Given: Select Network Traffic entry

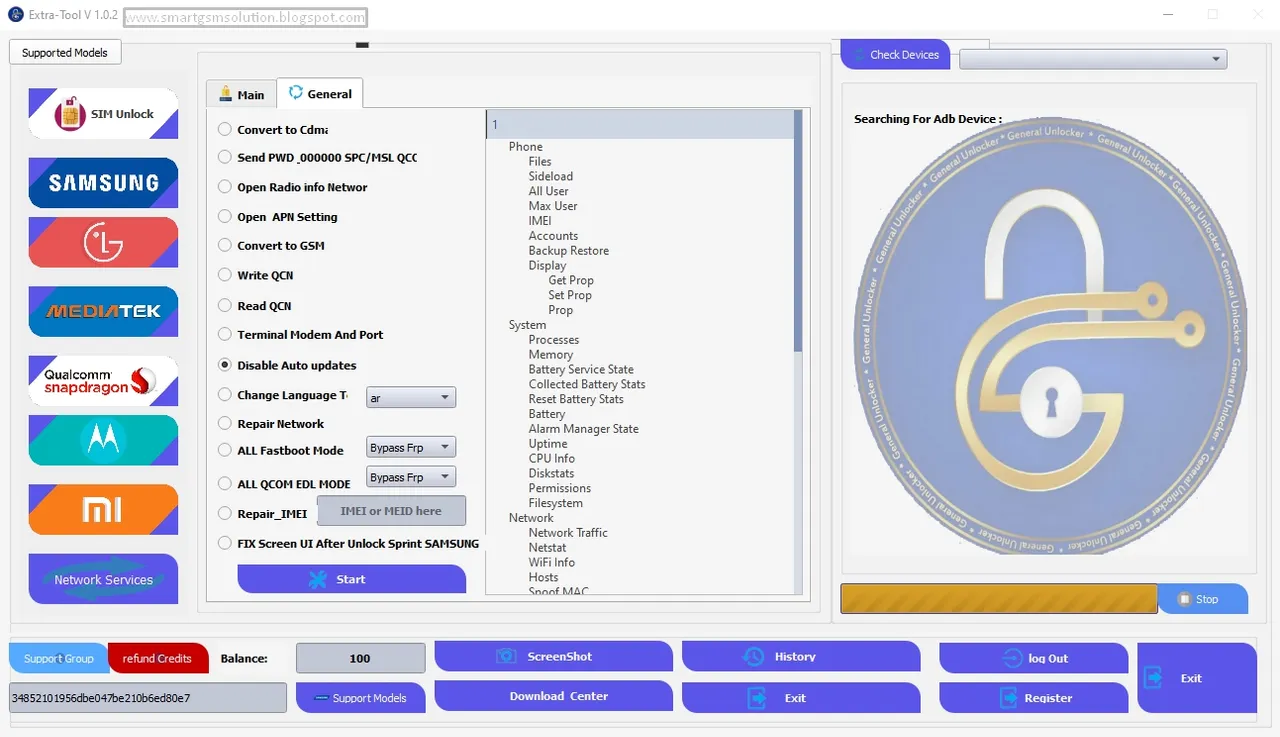Looking at the screenshot, I should pyautogui.click(x=568, y=533).
